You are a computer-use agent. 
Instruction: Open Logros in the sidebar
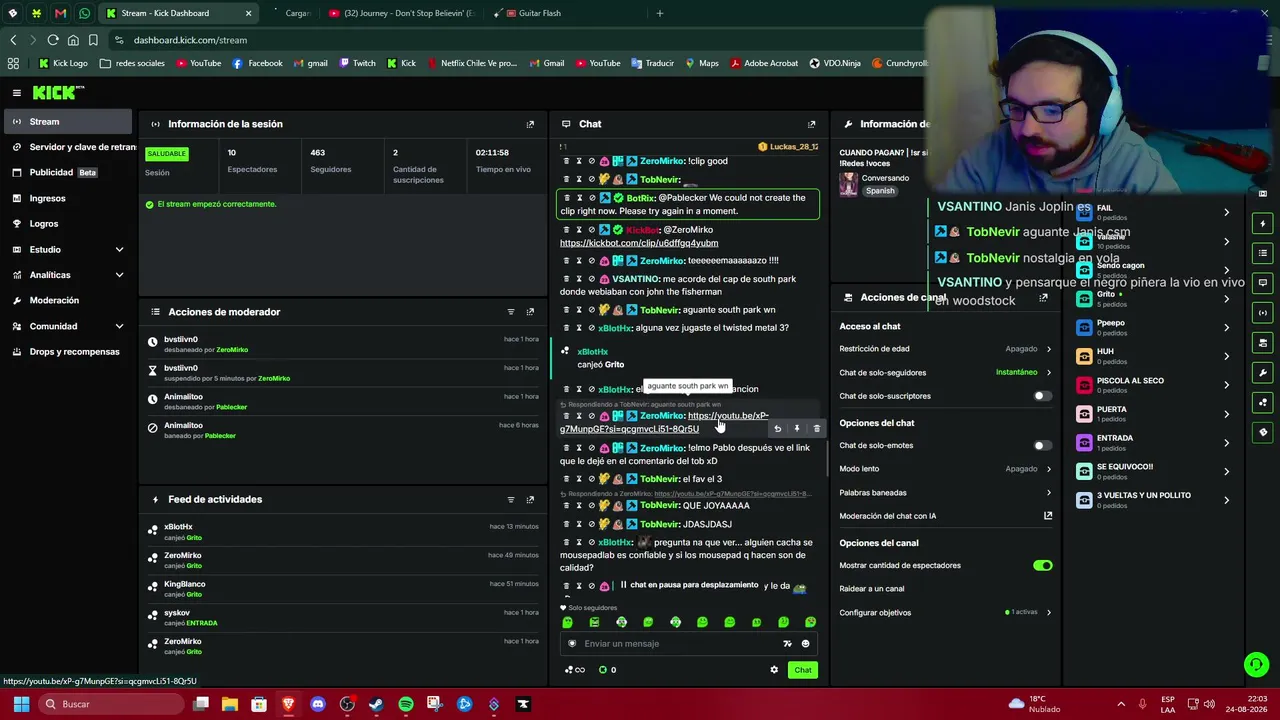(68, 224)
